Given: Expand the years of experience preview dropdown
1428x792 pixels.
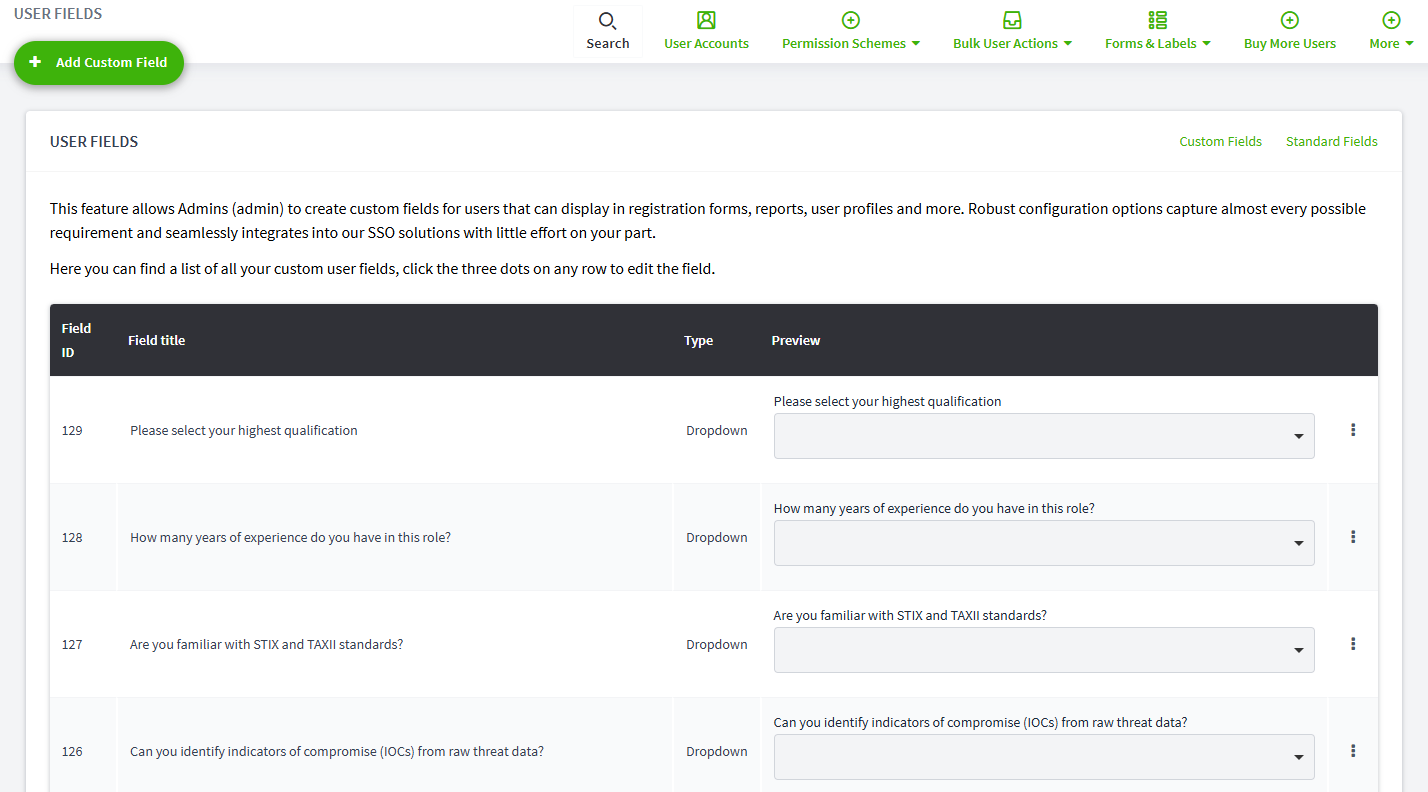Looking at the screenshot, I should [1044, 543].
